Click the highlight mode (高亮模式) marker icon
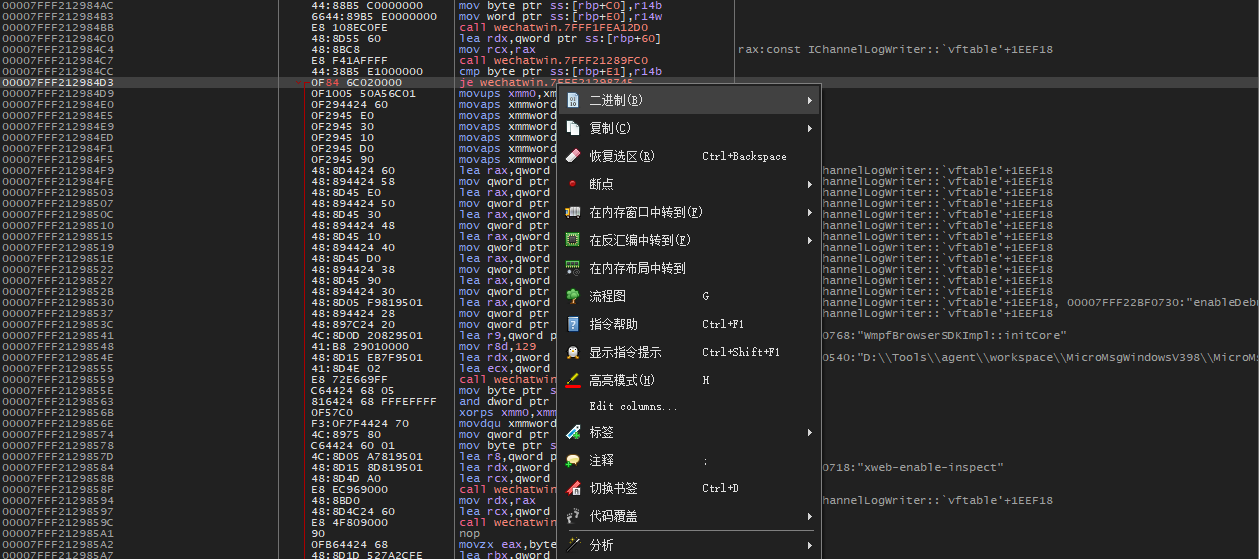This screenshot has height=559, width=1259. [x=573, y=380]
